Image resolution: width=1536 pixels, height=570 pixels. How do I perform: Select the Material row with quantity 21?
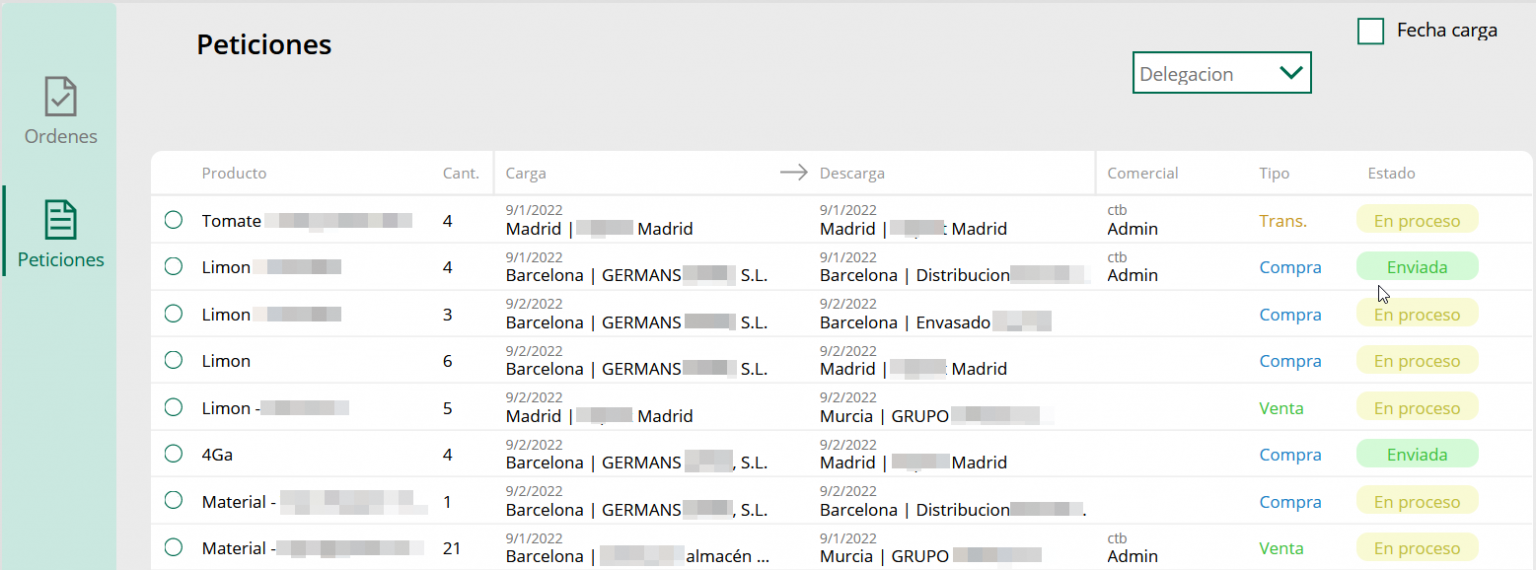pos(173,548)
